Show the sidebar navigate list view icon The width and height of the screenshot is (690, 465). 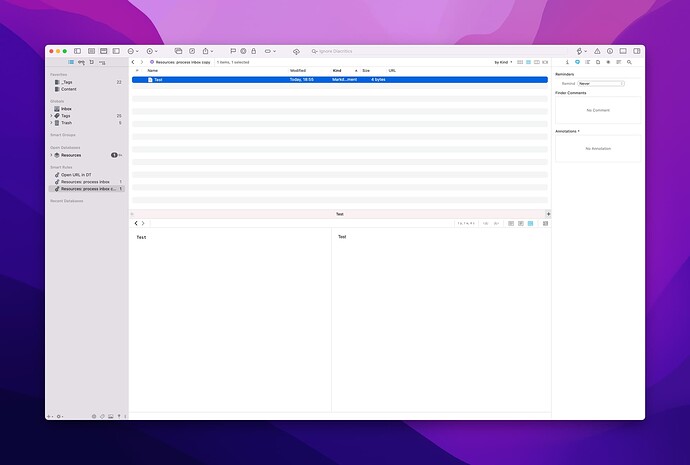point(71,62)
